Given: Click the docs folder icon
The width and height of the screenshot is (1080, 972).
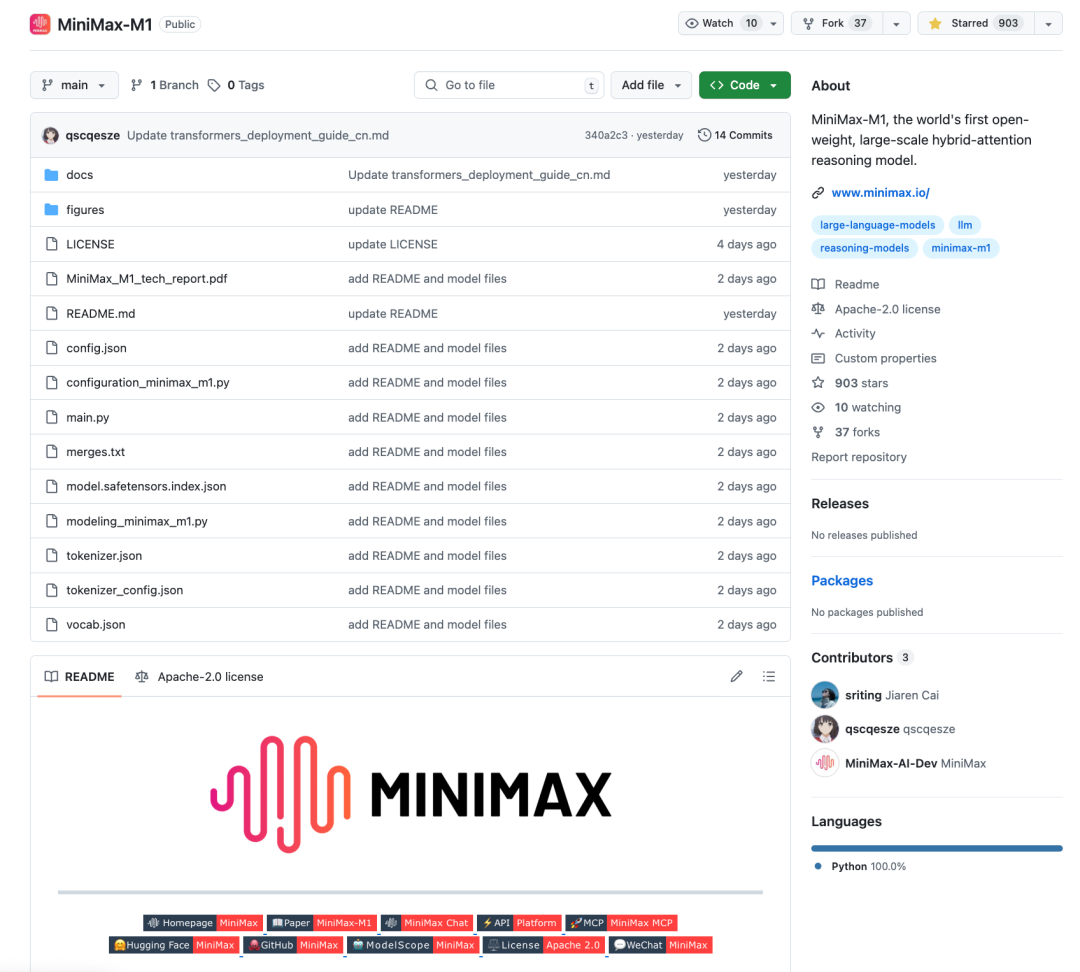Looking at the screenshot, I should pos(51,175).
